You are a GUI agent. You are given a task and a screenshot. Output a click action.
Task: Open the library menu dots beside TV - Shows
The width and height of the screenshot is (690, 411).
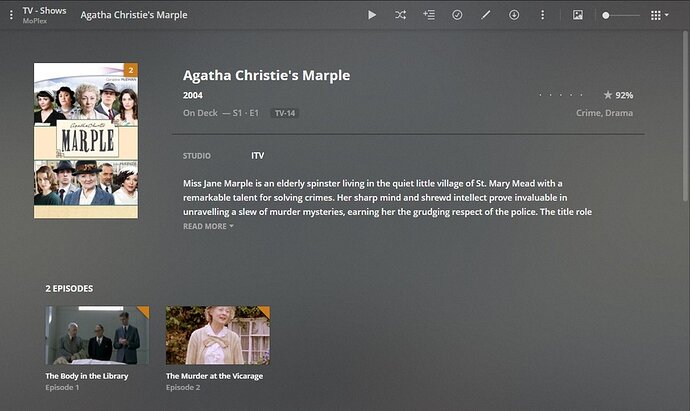tap(11, 15)
